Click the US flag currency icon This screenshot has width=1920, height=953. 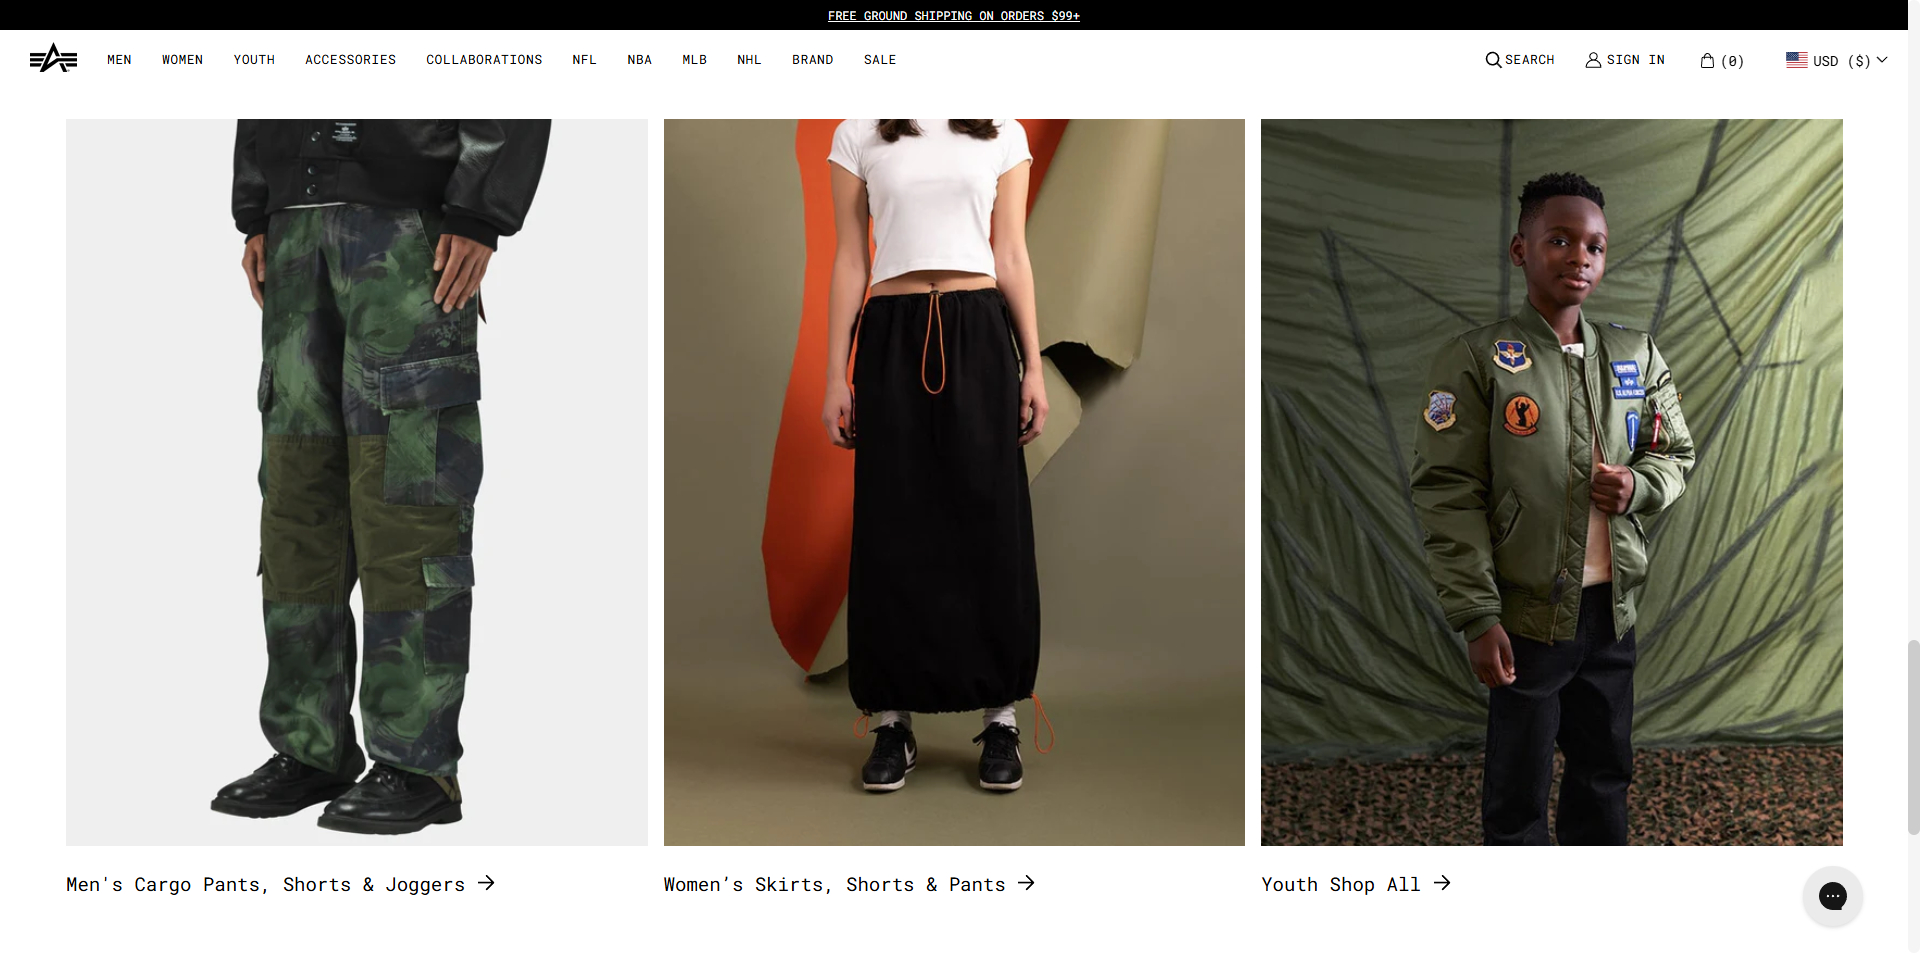click(x=1796, y=60)
